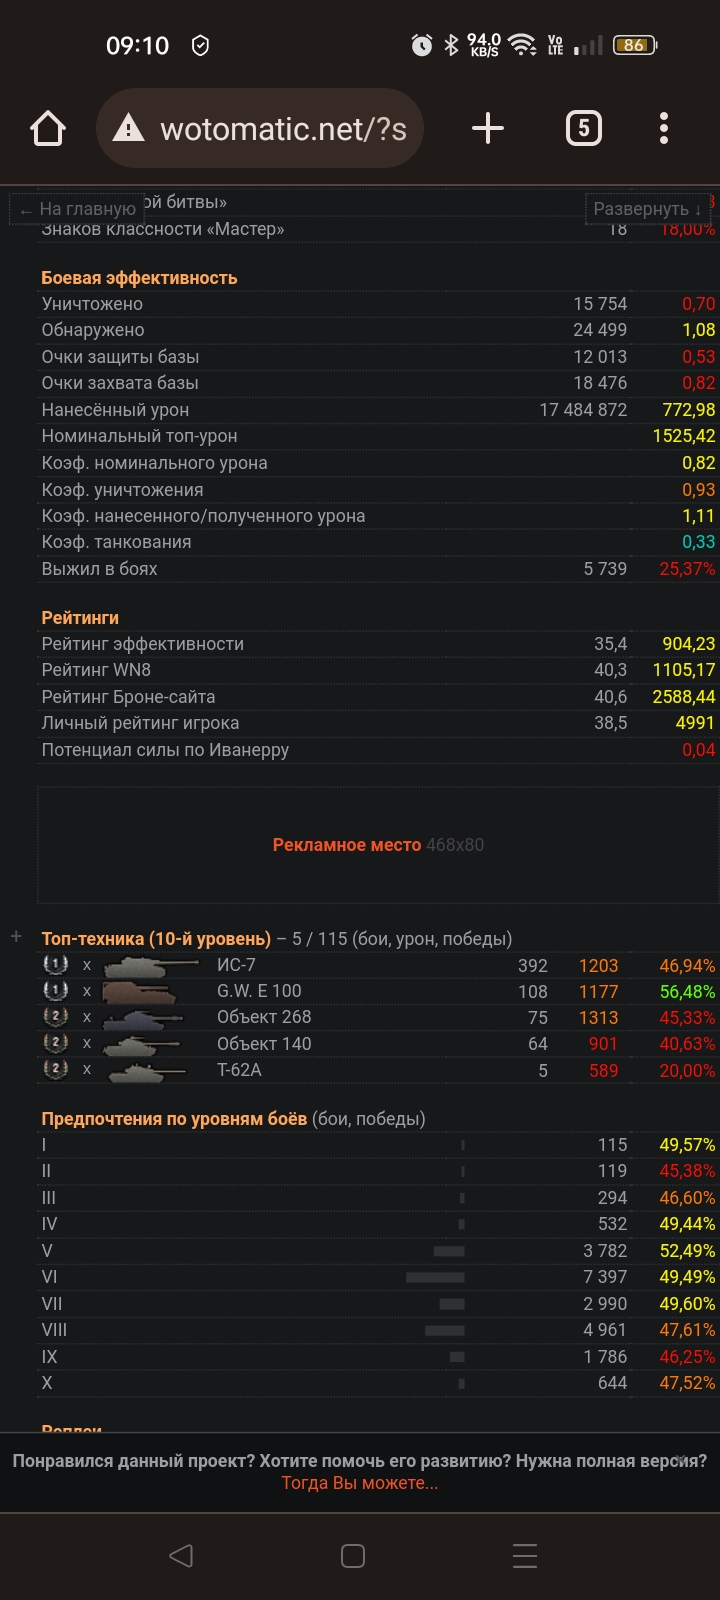Image resolution: width=720 pixels, height=1600 pixels.
Task: Close the bottom donation banner
Action: point(681,1460)
